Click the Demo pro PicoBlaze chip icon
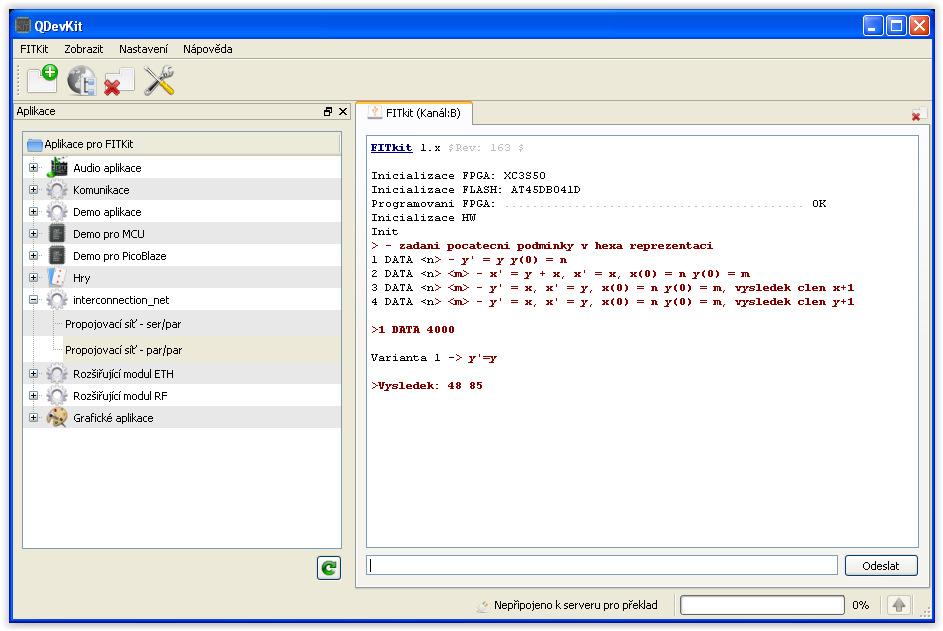 click(x=57, y=256)
